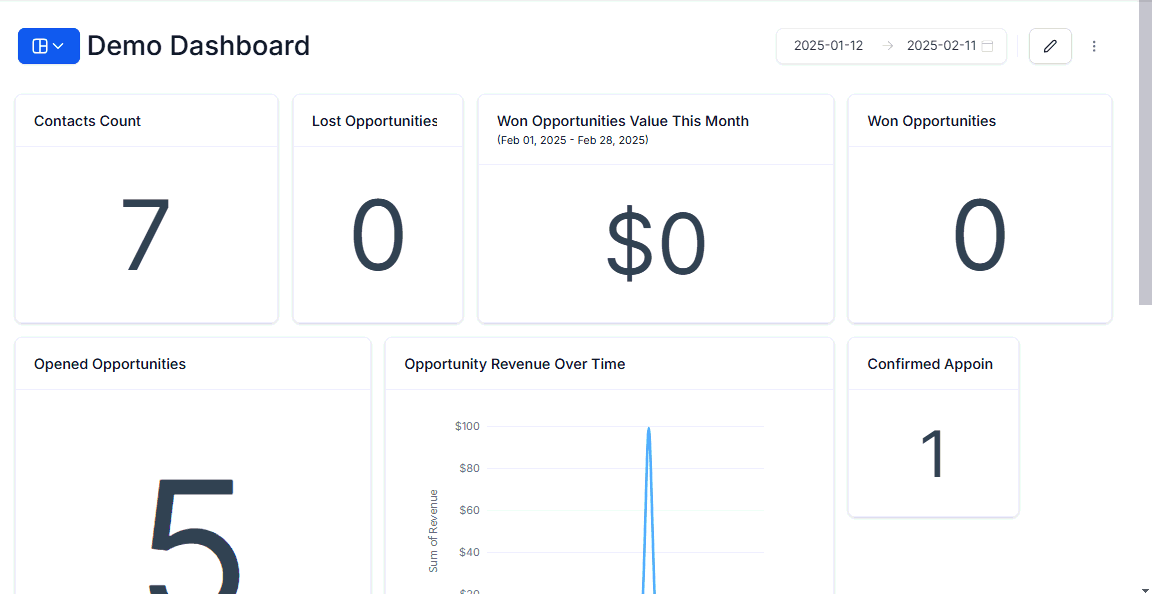Click the pencil edit dashboard icon
Screen dimensions: 1152x594
click(1050, 46)
